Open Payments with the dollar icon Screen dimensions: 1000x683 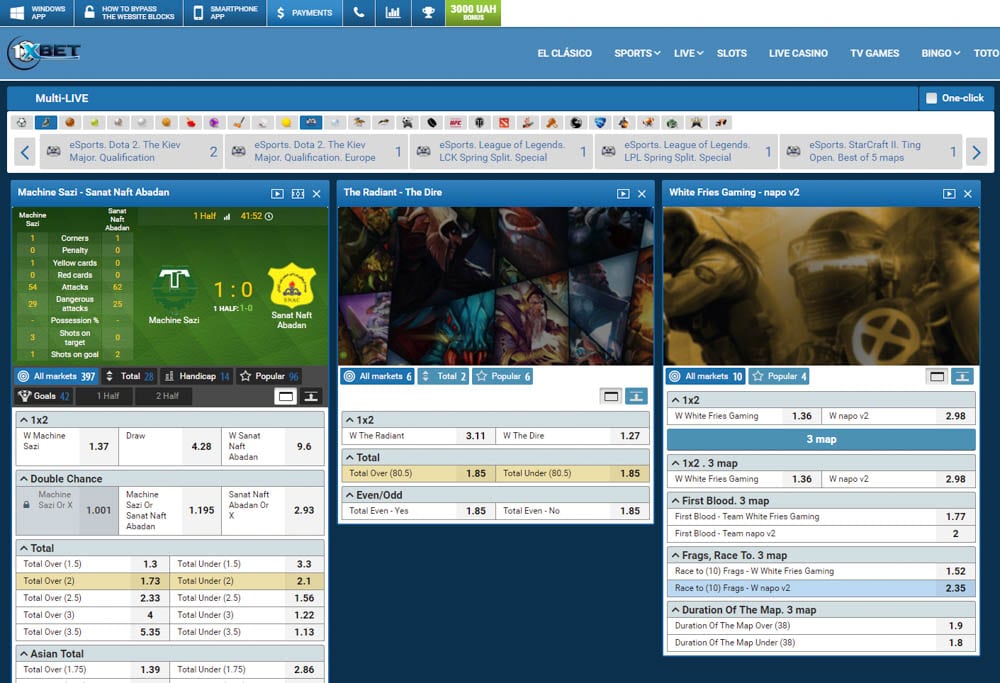point(304,13)
